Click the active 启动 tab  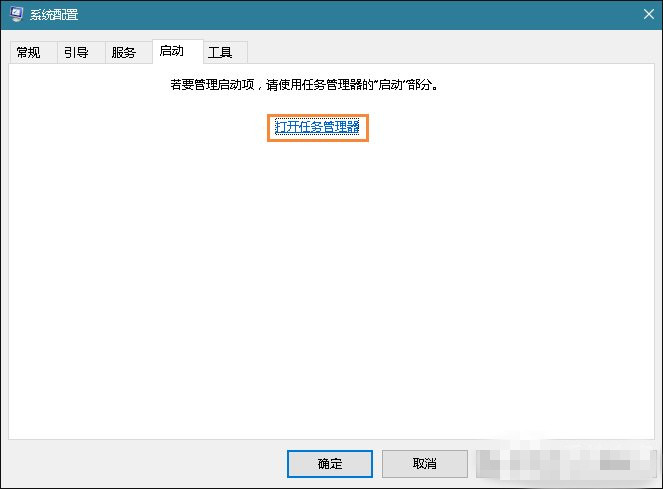(171, 52)
